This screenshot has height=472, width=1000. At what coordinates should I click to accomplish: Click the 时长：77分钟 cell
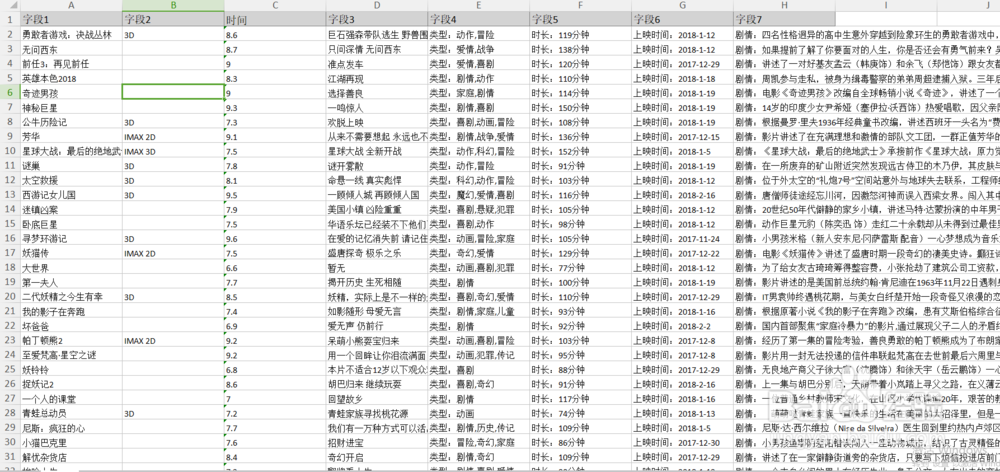click(580, 268)
